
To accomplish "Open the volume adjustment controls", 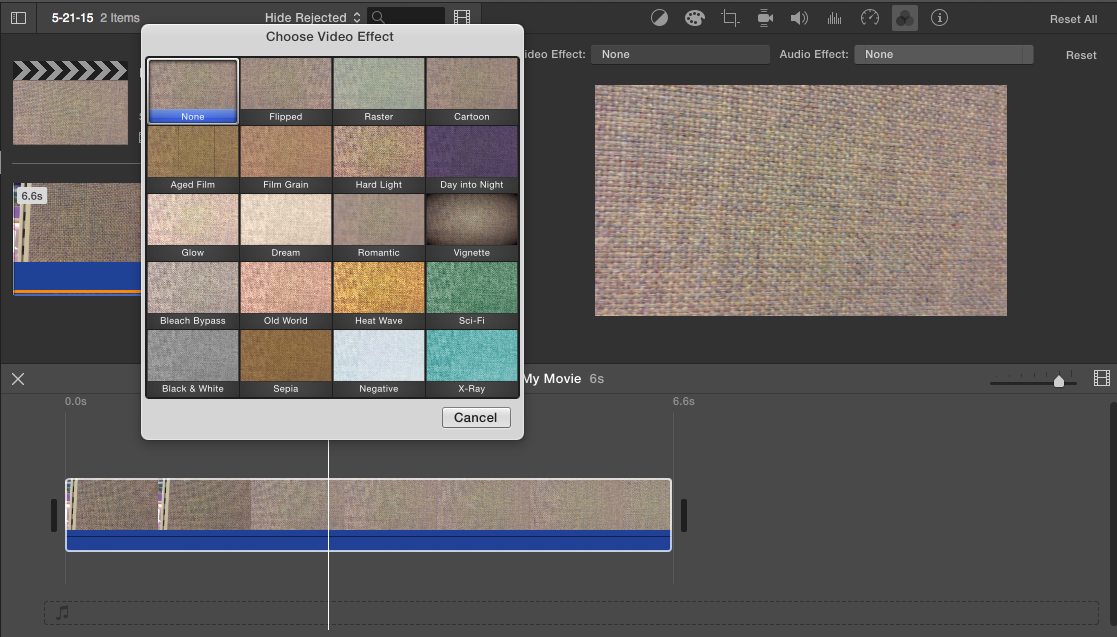I will [799, 18].
